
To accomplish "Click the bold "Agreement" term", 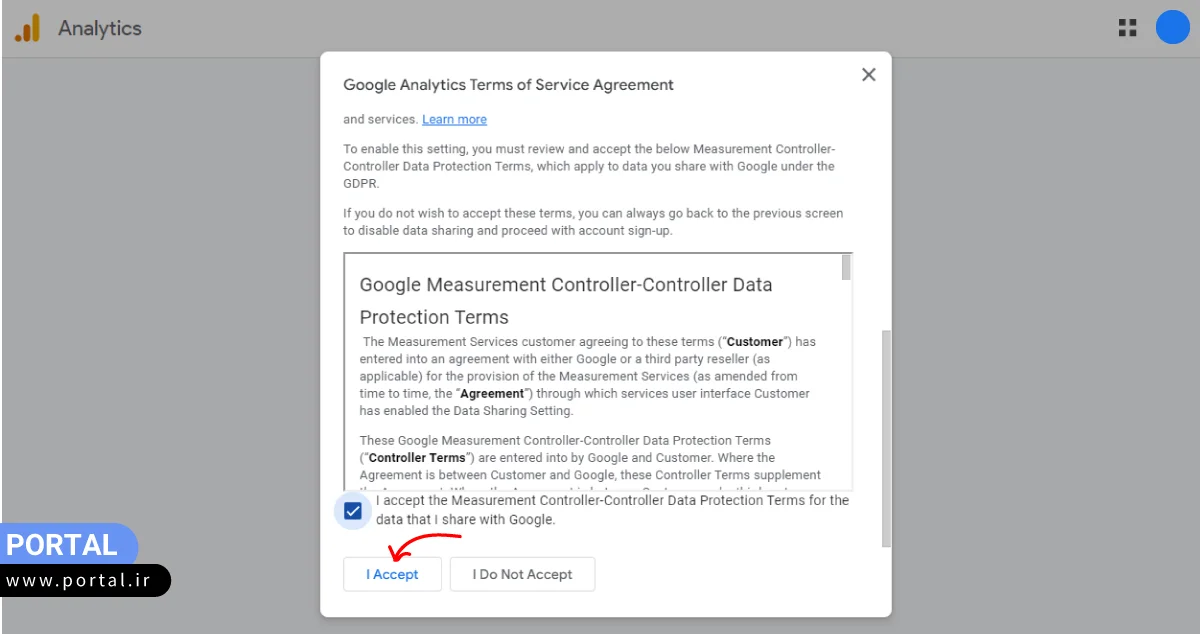I will tap(493, 394).
